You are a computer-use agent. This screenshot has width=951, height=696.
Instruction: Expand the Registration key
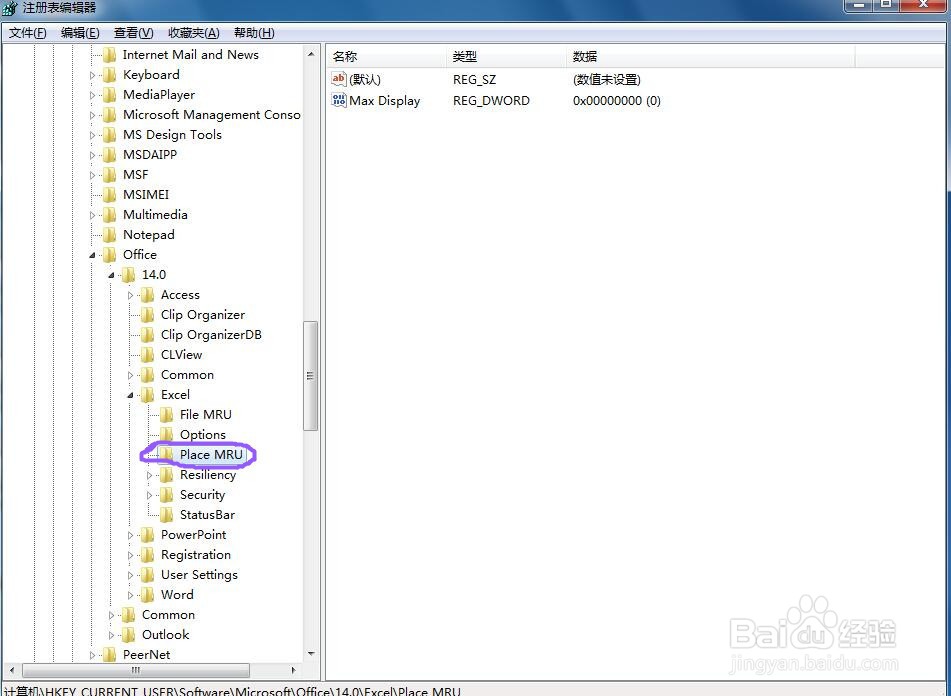[130, 556]
